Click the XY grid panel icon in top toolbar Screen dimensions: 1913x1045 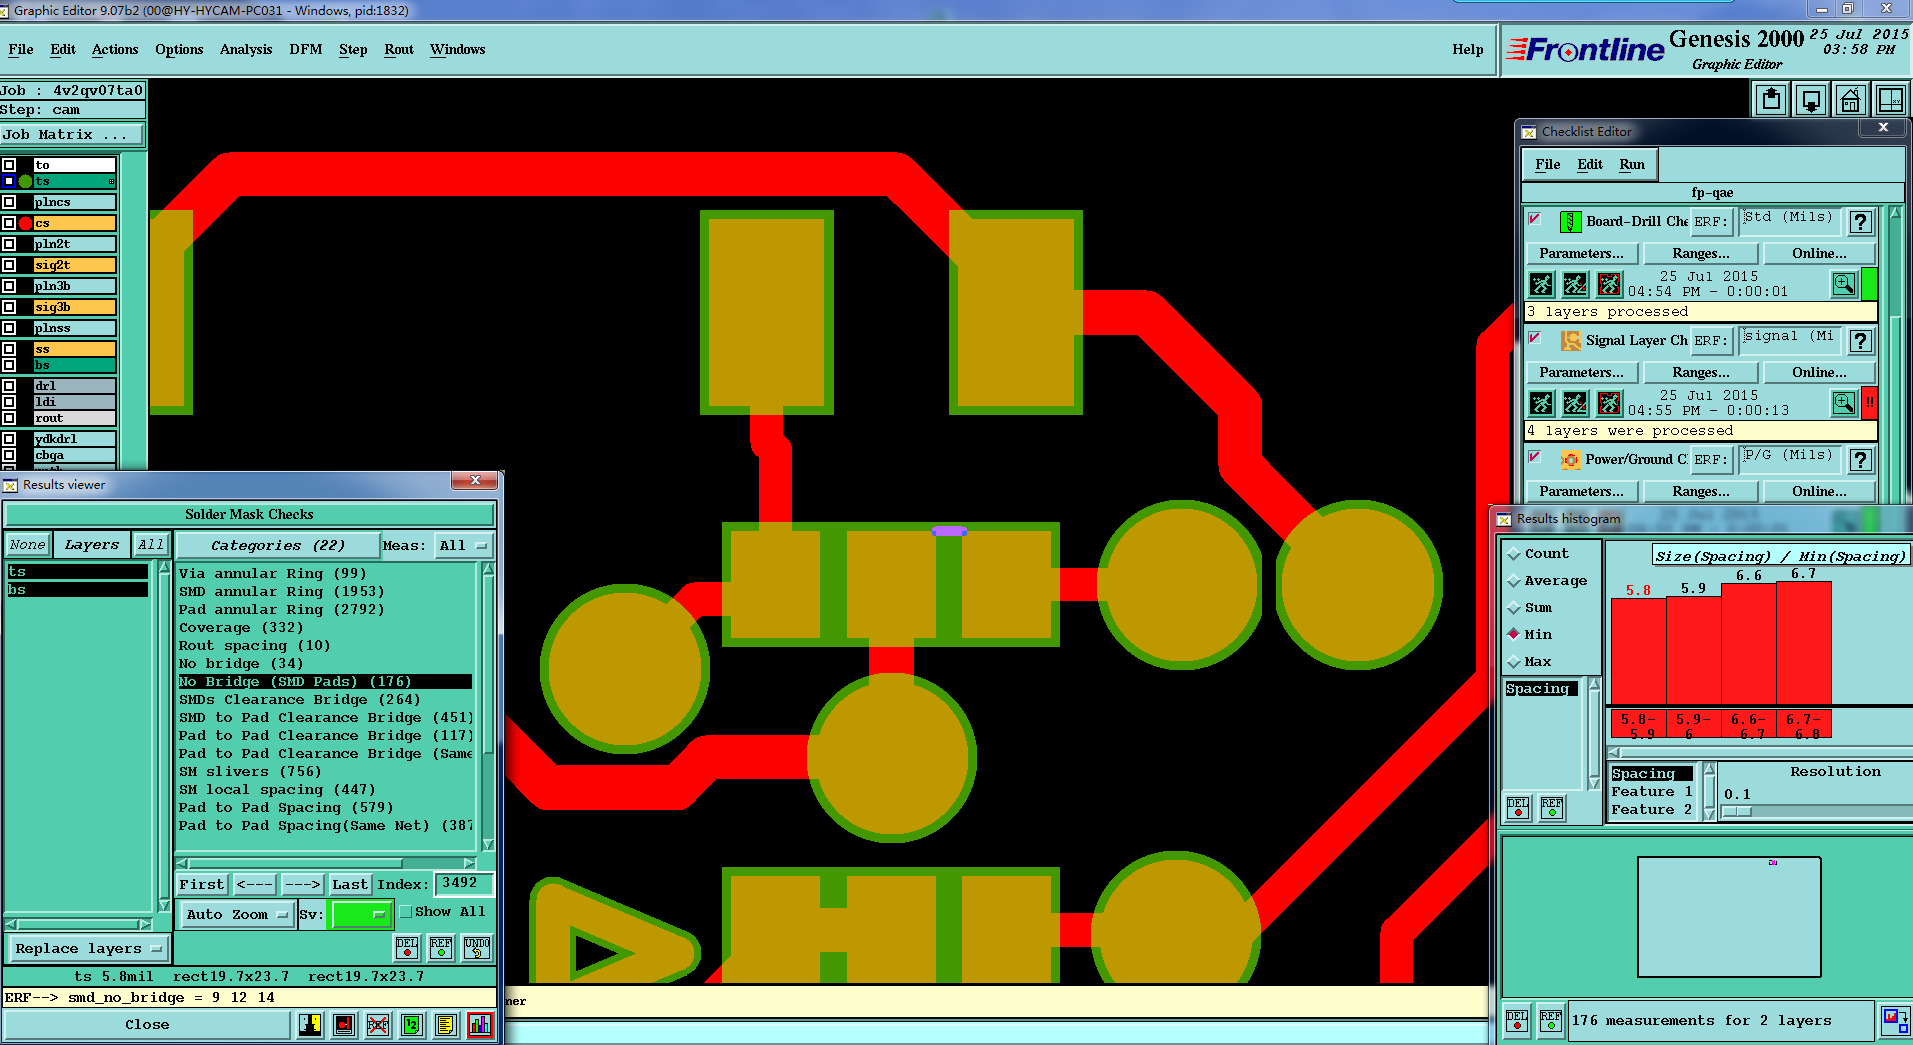pyautogui.click(x=1890, y=100)
